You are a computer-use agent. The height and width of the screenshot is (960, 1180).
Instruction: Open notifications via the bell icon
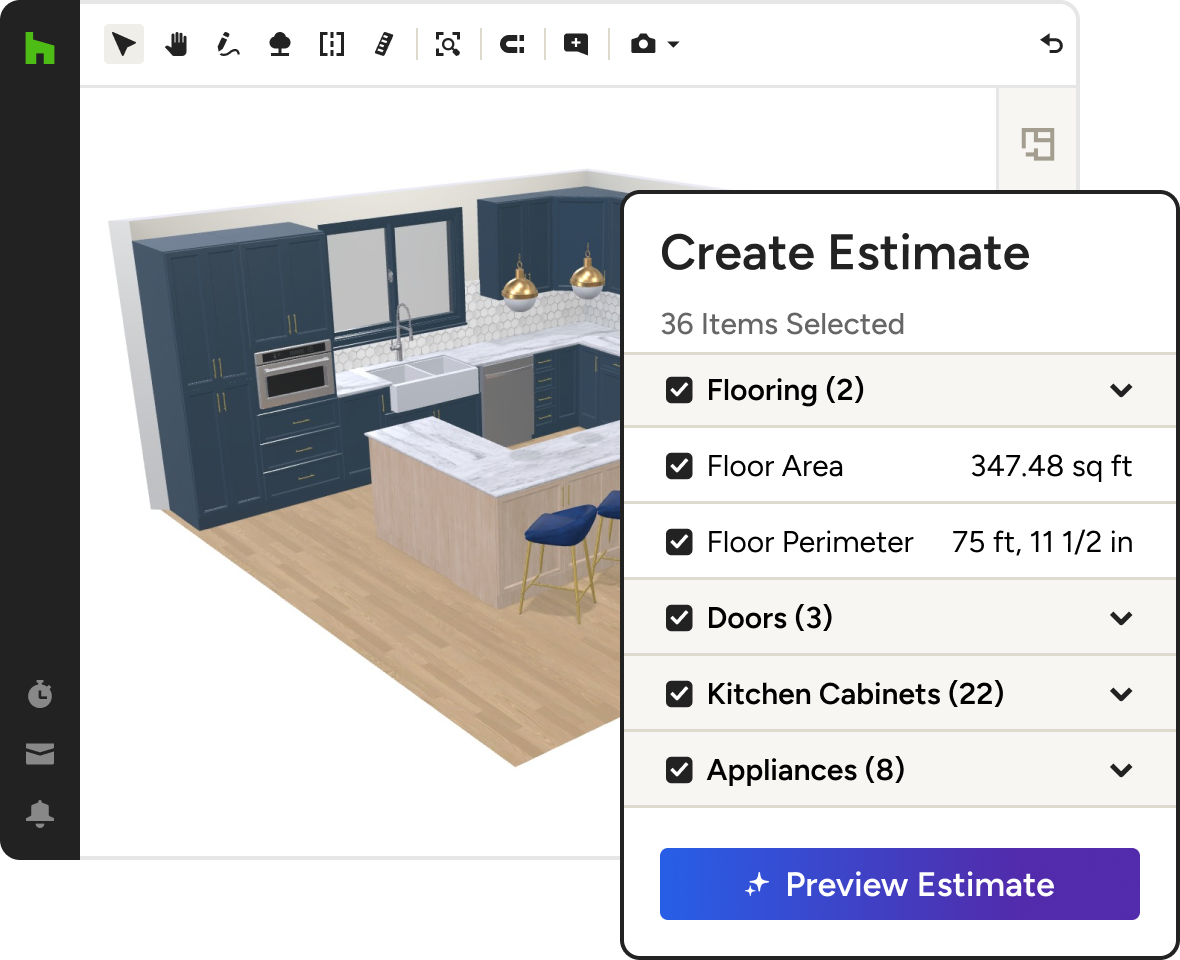coord(40,813)
